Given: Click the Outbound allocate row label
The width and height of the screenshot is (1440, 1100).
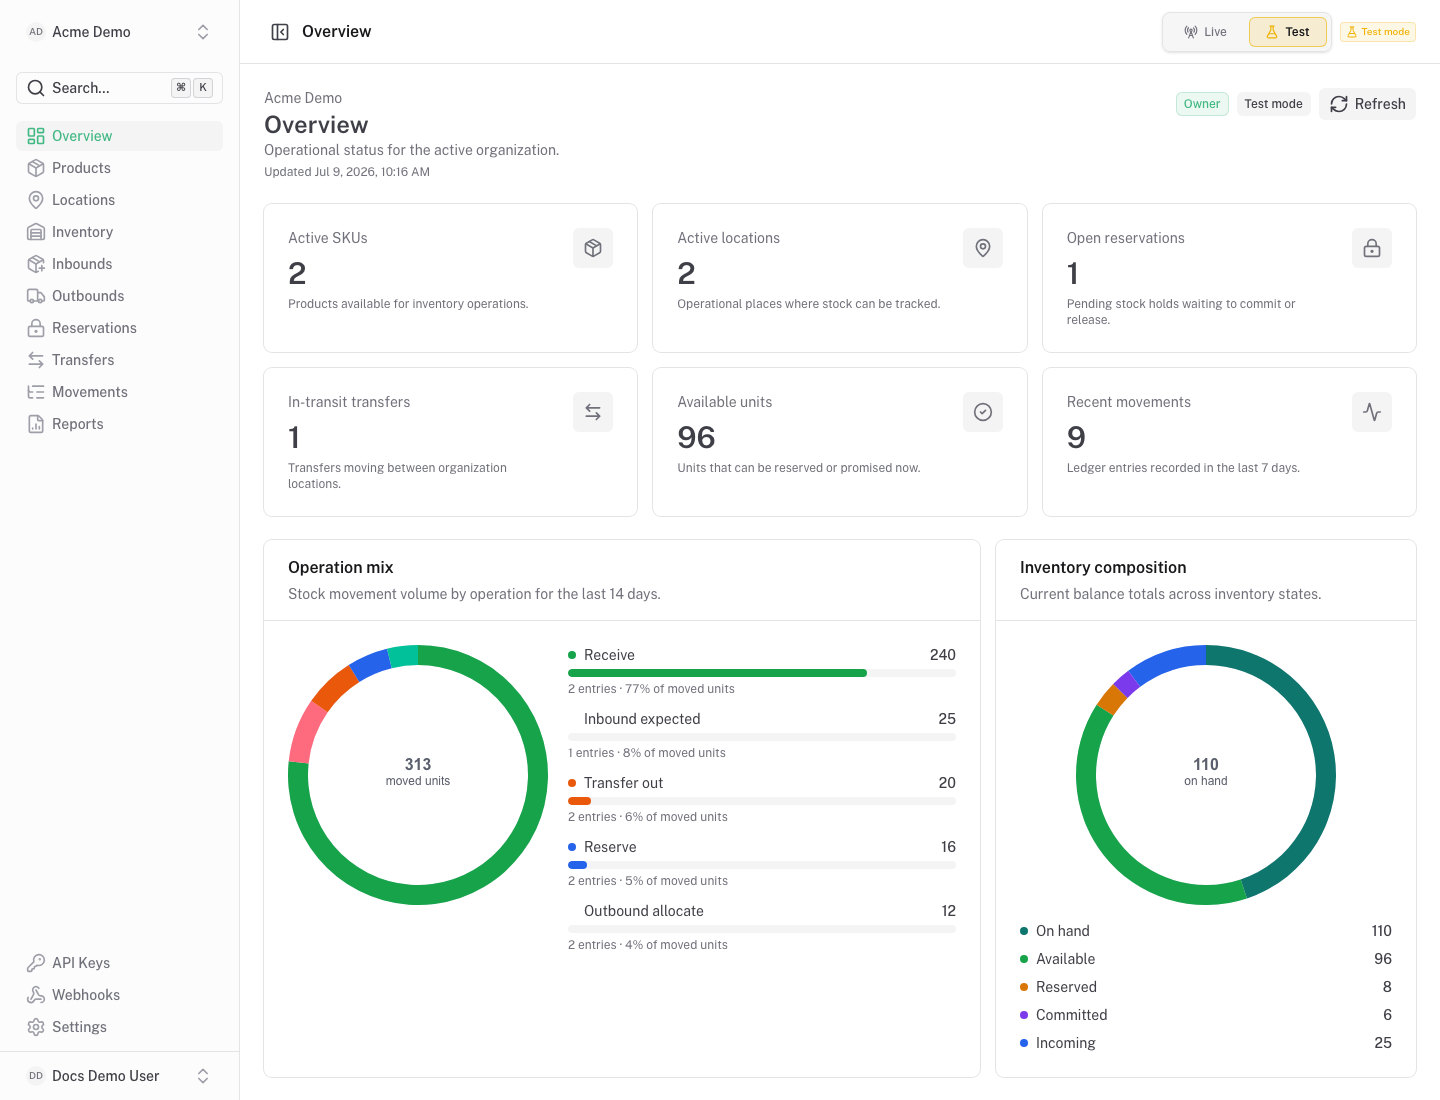Looking at the screenshot, I should [x=644, y=911].
